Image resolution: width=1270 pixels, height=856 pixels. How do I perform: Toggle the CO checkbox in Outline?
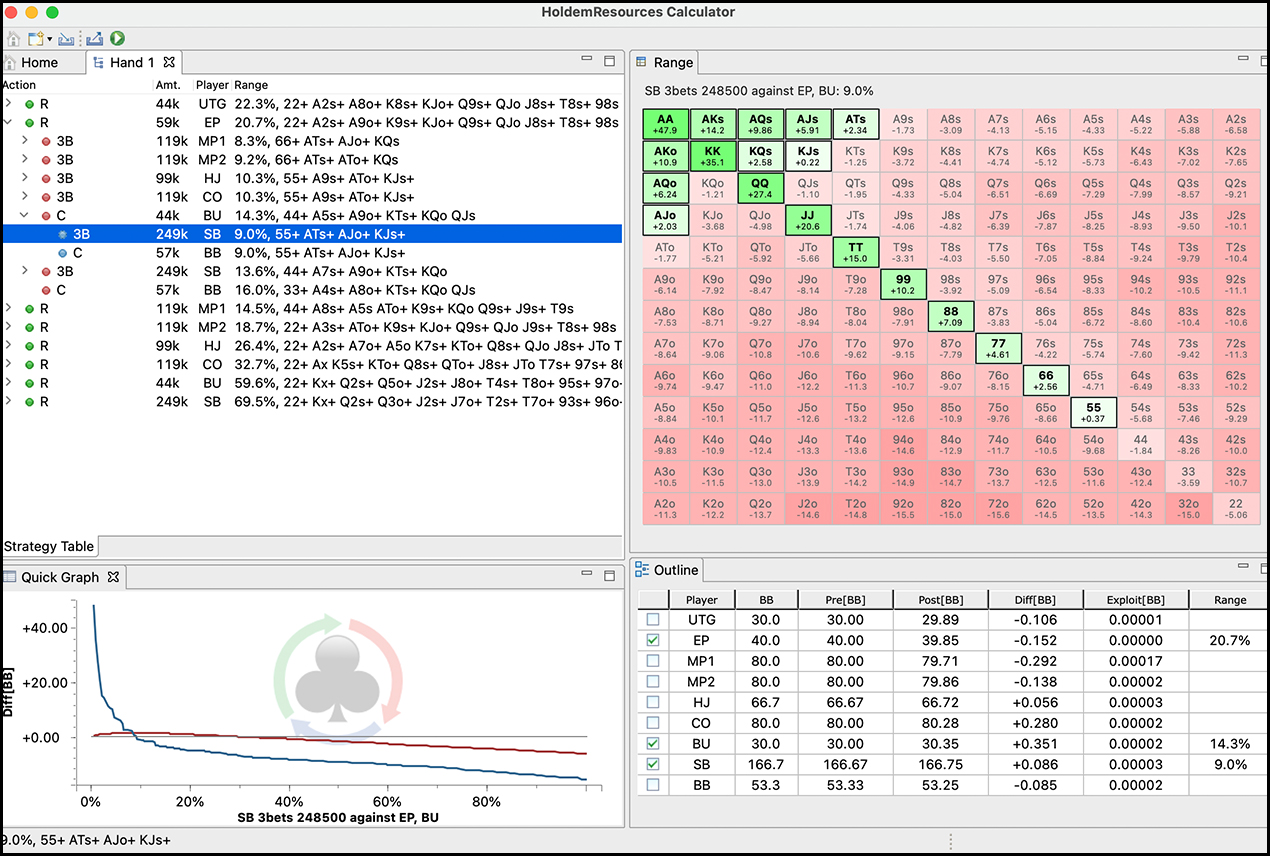click(x=653, y=723)
